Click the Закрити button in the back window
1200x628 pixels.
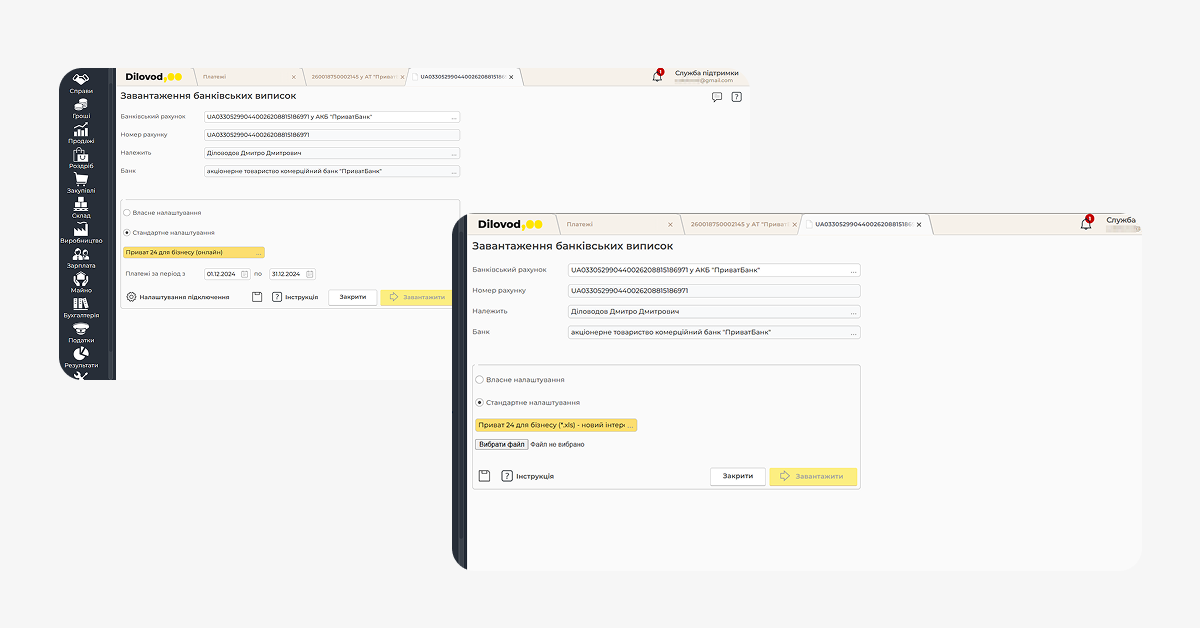(x=353, y=297)
